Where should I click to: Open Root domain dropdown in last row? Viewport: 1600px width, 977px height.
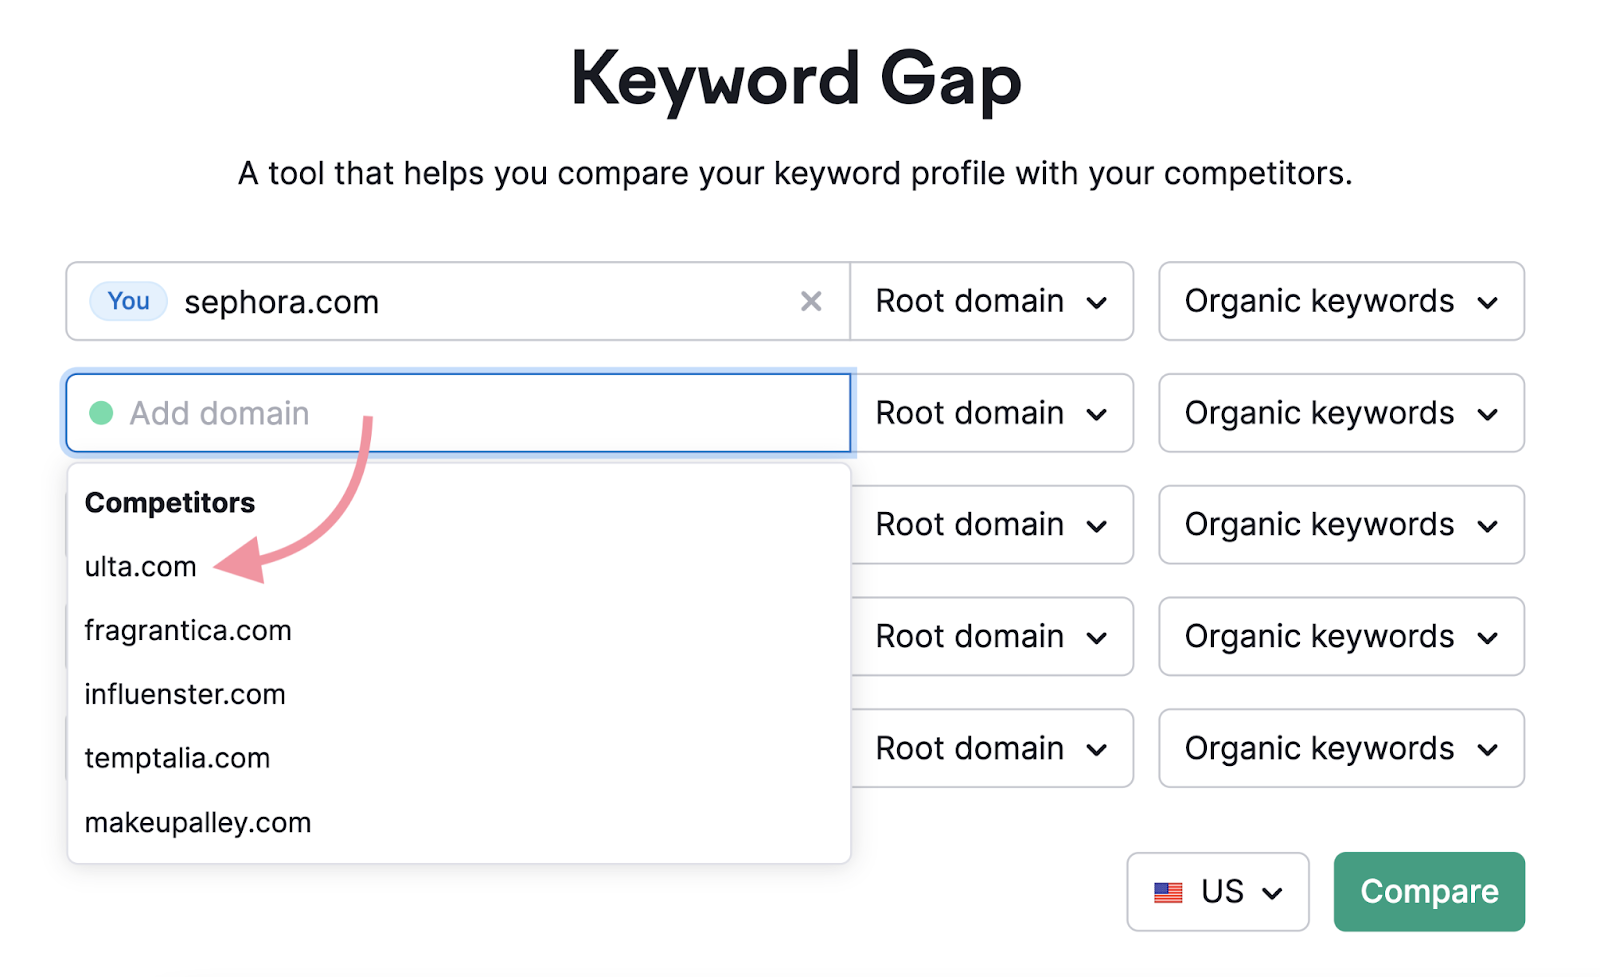coord(991,749)
